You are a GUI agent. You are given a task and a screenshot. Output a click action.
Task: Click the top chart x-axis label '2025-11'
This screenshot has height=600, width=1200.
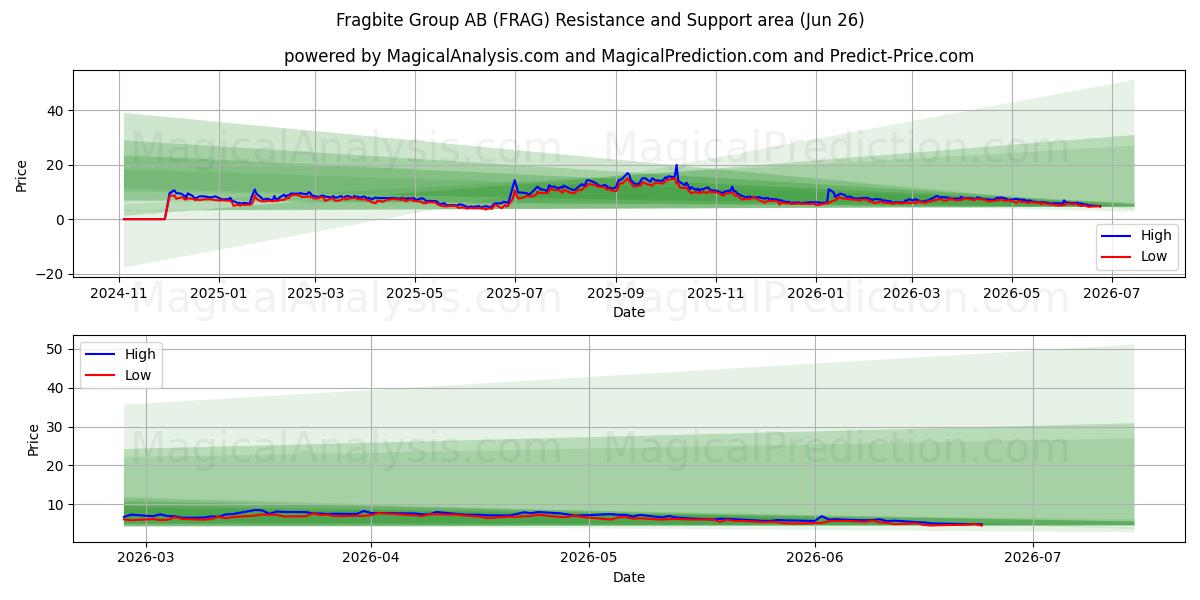pos(715,293)
